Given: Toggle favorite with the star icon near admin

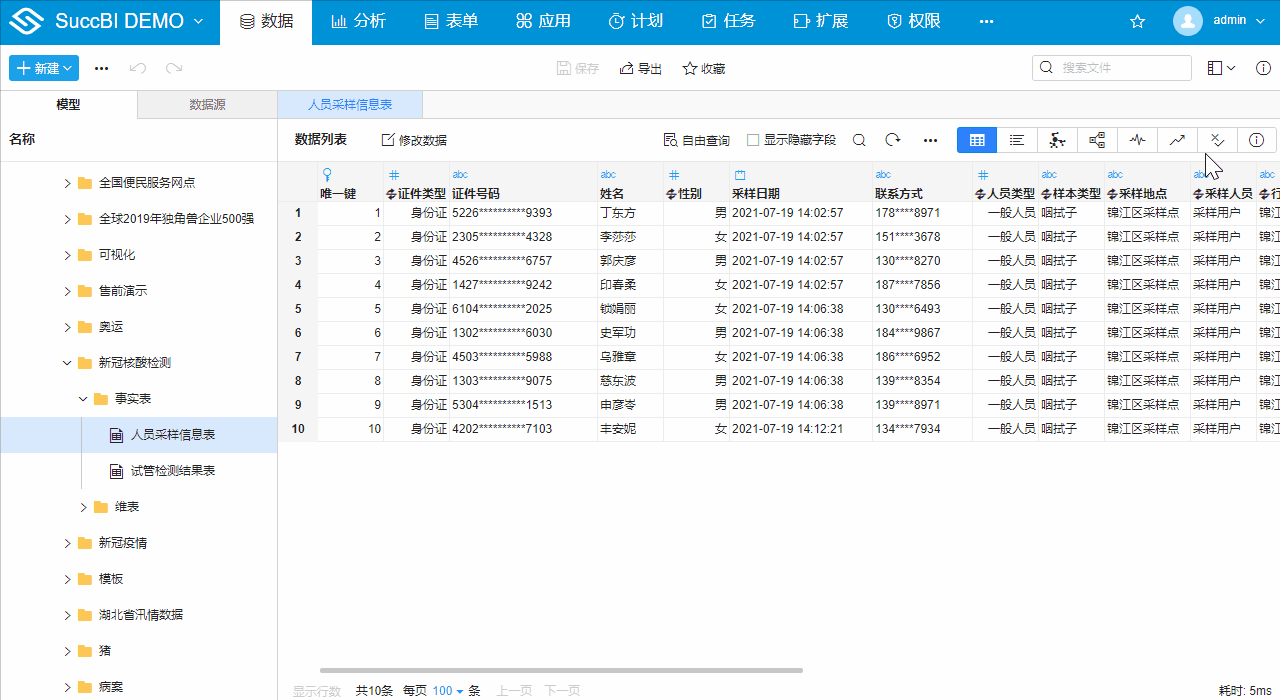Looking at the screenshot, I should tap(1137, 20).
